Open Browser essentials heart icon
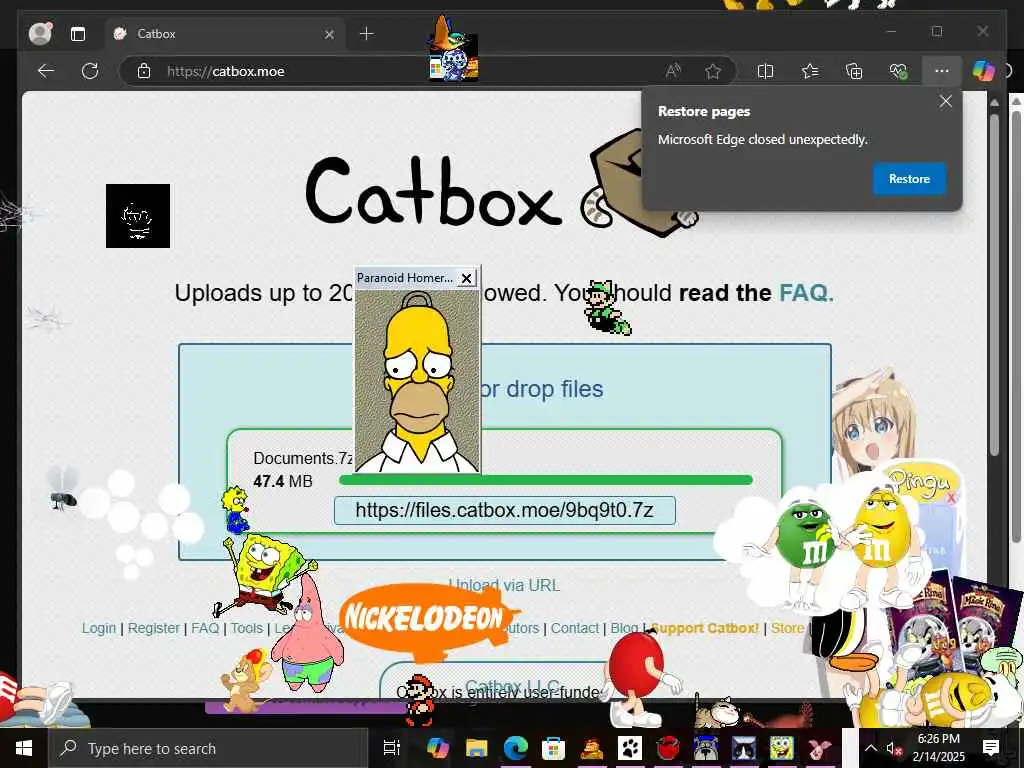The height and width of the screenshot is (768, 1024). click(x=899, y=71)
